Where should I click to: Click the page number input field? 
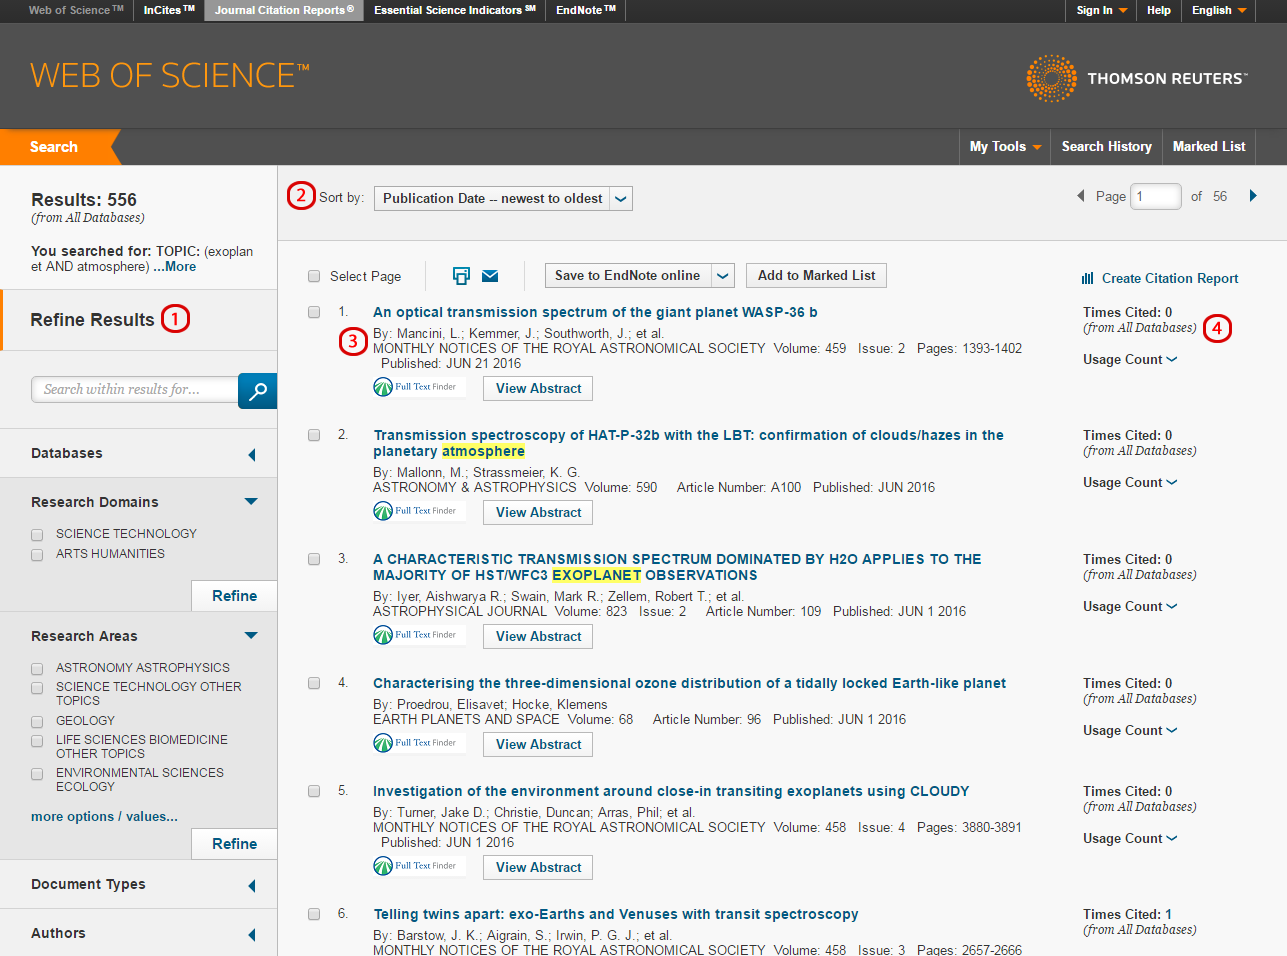coord(1155,196)
